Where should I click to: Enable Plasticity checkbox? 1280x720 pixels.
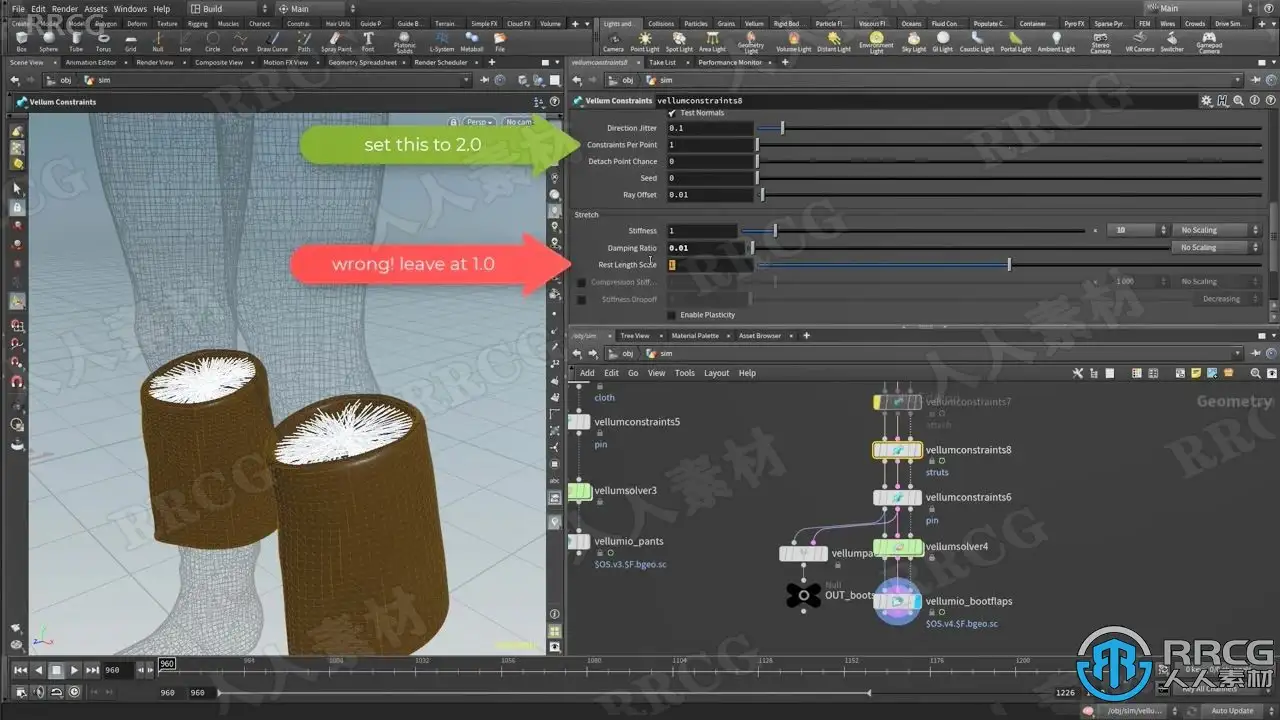[x=672, y=315]
